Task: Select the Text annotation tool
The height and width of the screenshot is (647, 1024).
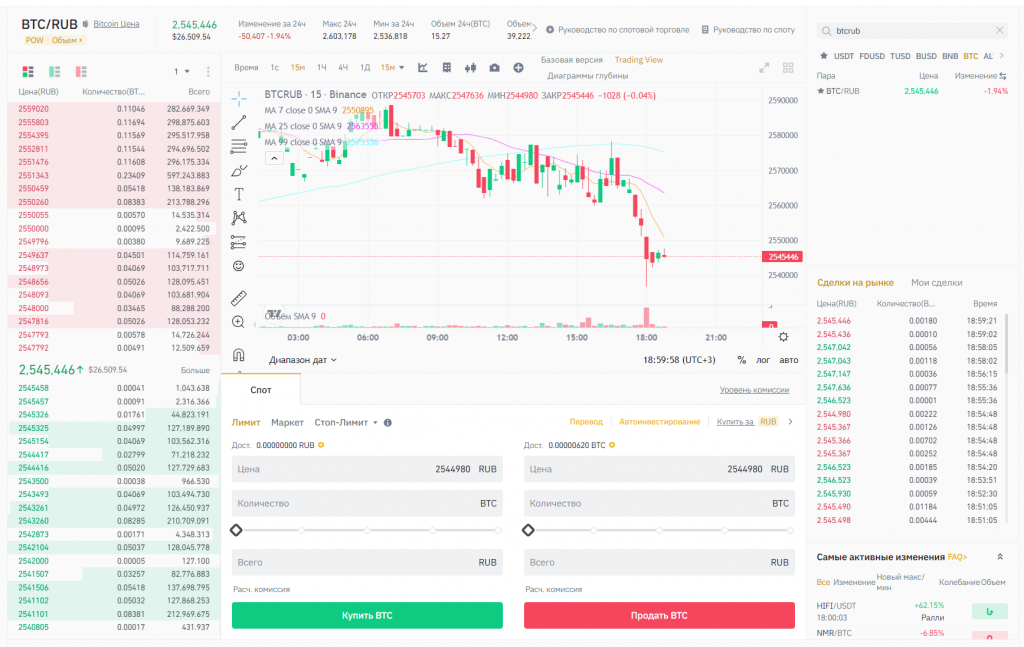Action: tap(239, 194)
